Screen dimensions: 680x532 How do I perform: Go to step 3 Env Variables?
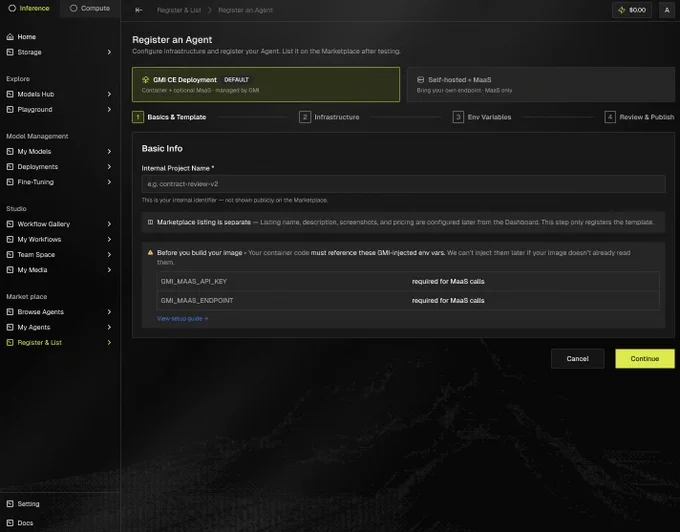point(482,117)
